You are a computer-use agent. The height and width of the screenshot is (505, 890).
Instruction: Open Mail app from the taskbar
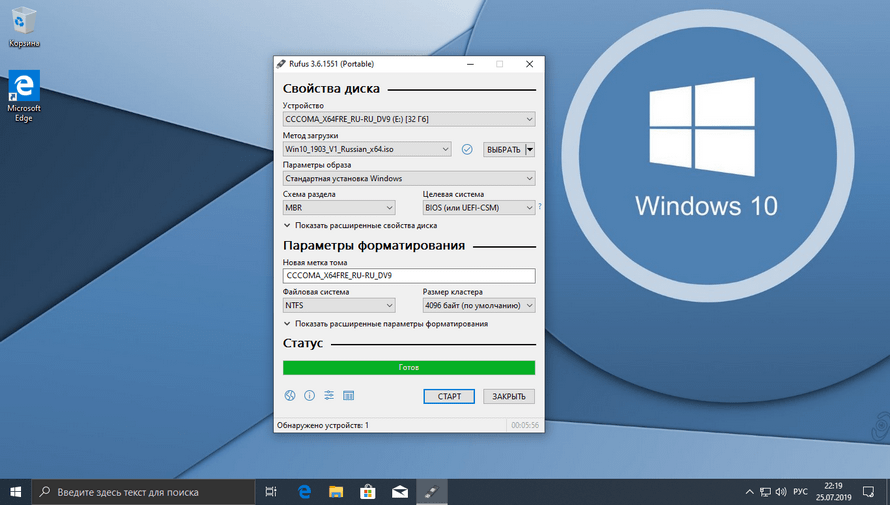(400, 492)
